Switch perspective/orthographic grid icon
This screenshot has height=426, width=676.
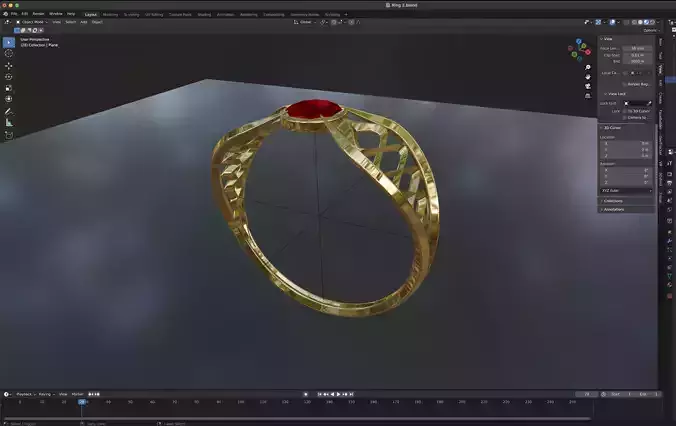click(588, 96)
